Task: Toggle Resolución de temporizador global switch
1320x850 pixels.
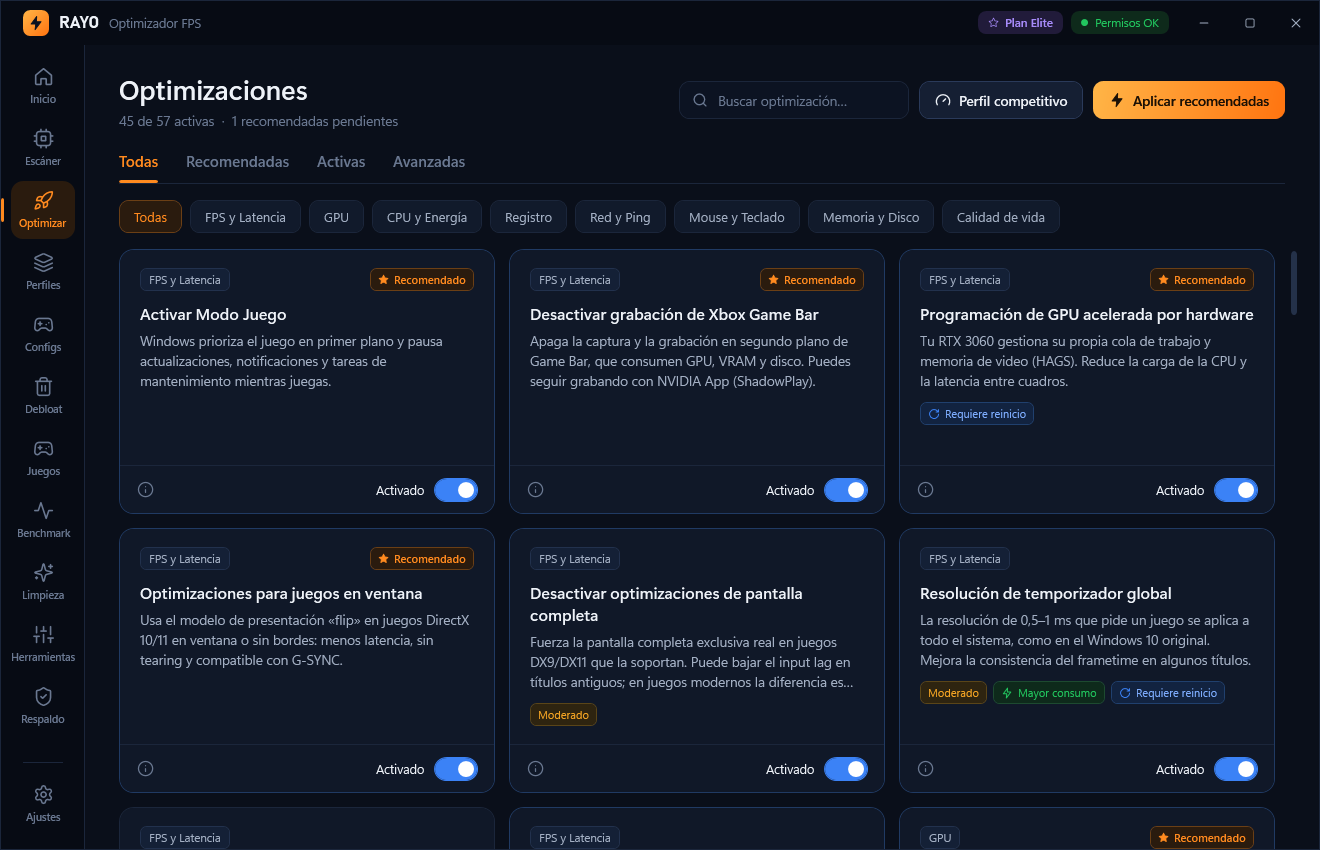Action: [1236, 769]
